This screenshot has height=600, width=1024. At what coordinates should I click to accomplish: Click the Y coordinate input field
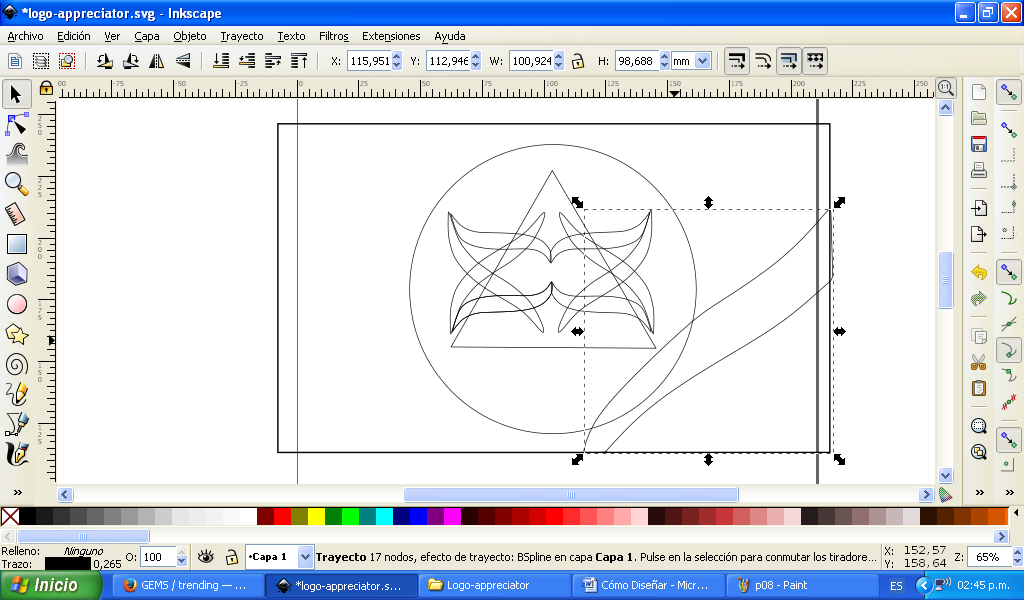(x=448, y=61)
